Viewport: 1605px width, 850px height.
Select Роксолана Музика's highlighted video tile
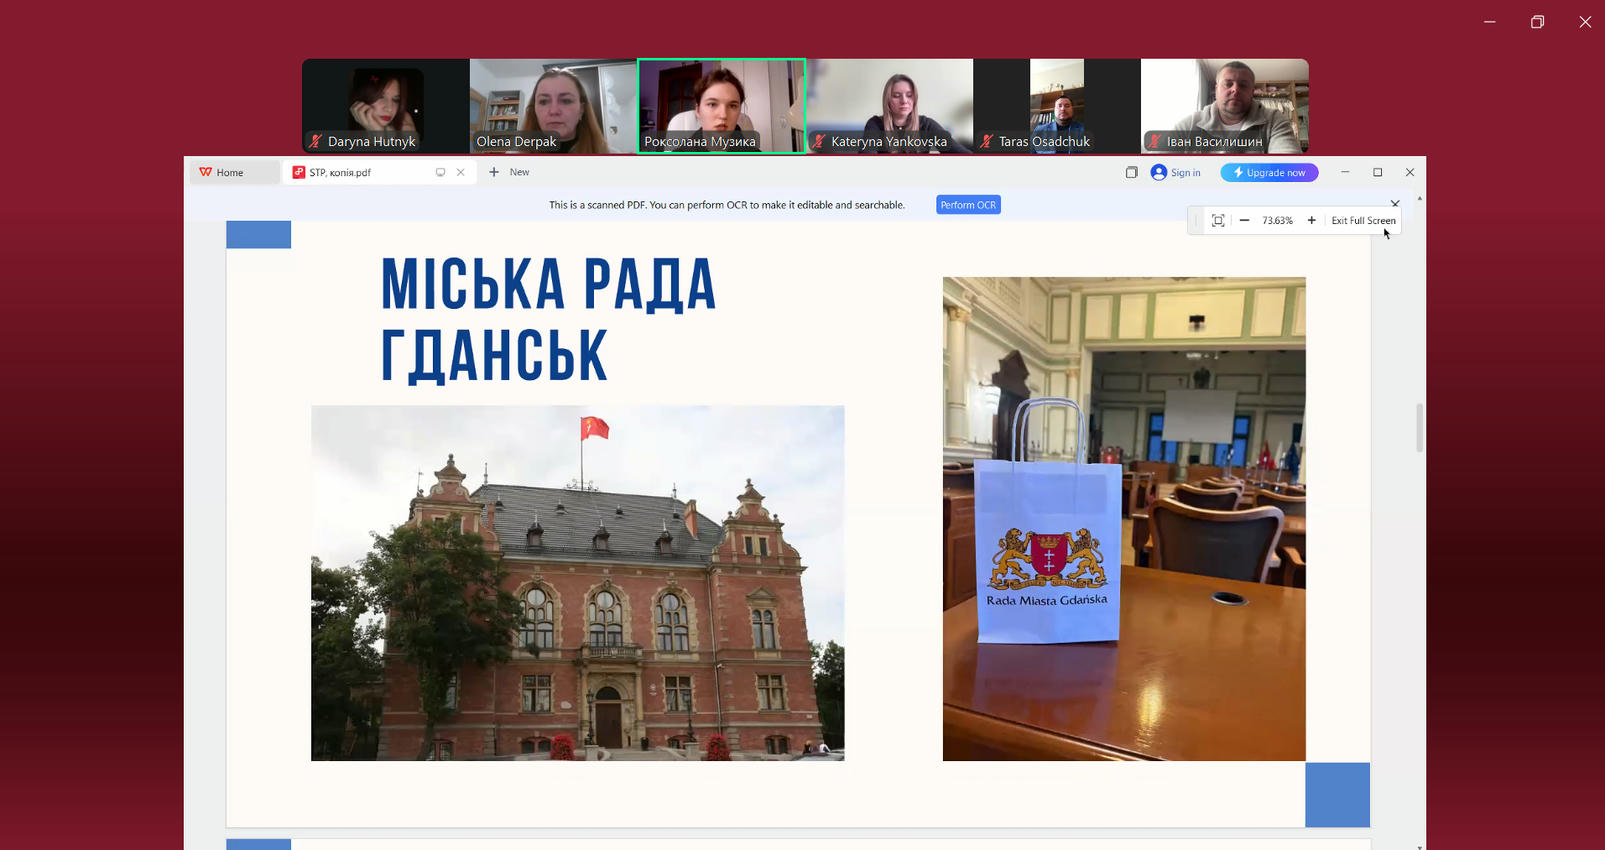tap(721, 105)
